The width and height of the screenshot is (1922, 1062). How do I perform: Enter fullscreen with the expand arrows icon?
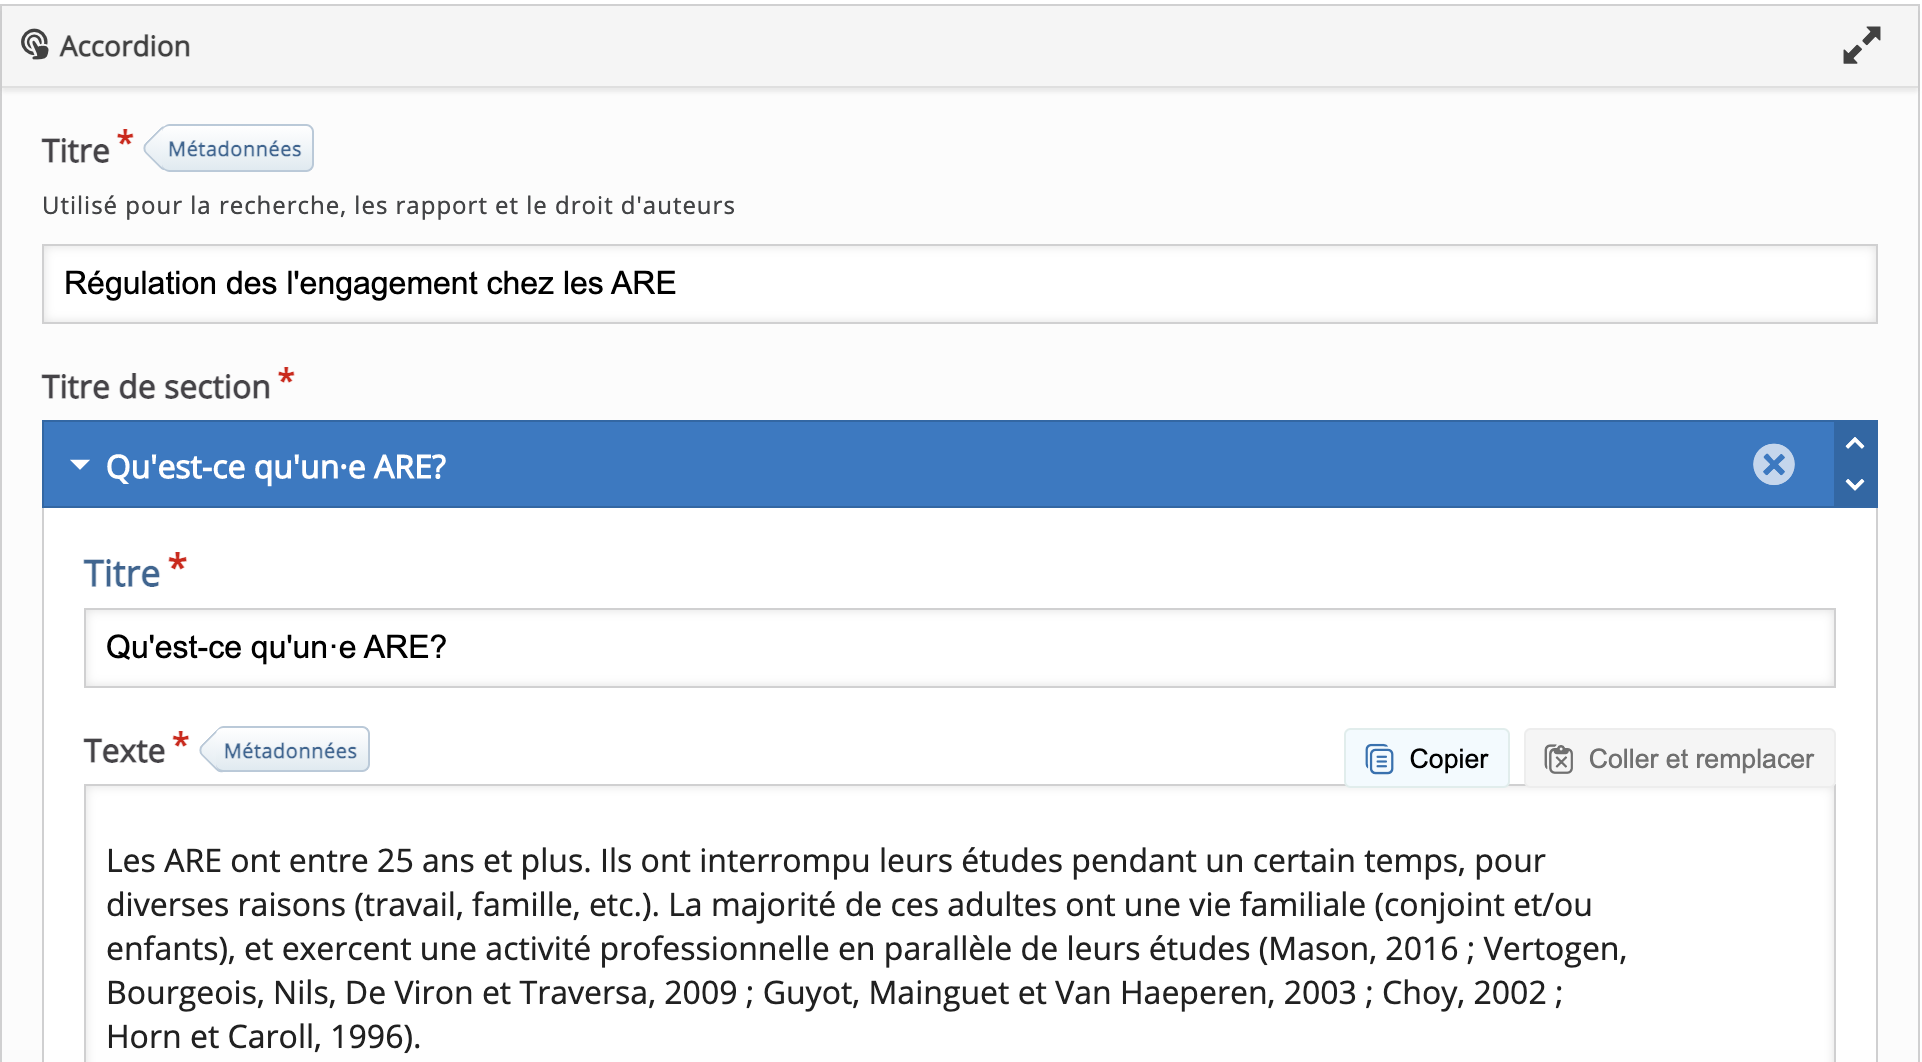pyautogui.click(x=1861, y=45)
